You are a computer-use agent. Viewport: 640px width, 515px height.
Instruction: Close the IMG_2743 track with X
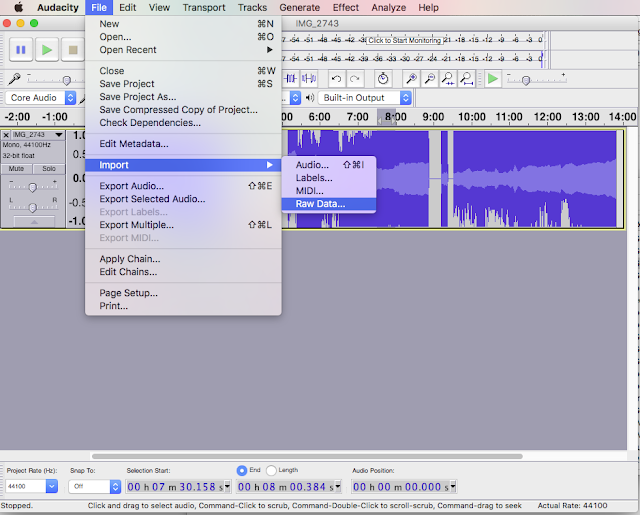6,135
